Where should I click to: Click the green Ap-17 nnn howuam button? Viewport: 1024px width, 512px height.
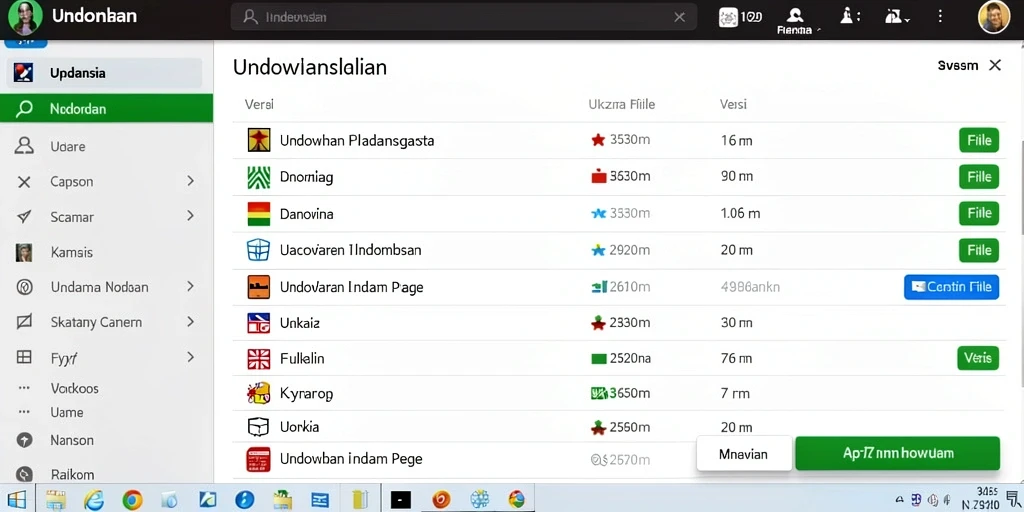(x=897, y=453)
